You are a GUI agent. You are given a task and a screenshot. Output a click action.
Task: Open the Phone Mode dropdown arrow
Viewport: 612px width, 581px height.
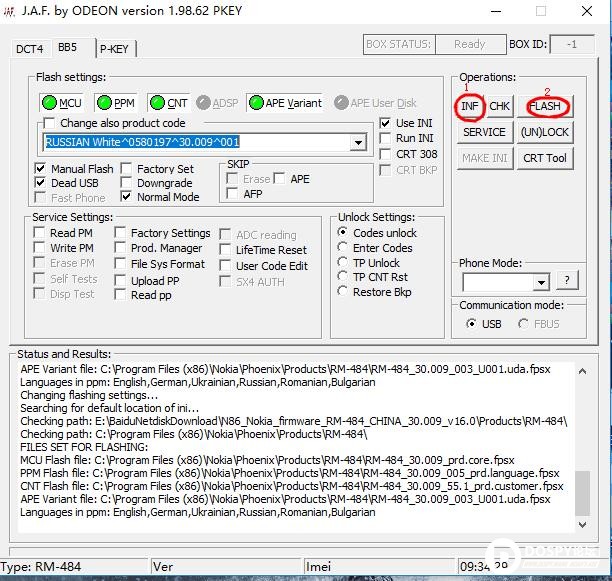coord(541,282)
